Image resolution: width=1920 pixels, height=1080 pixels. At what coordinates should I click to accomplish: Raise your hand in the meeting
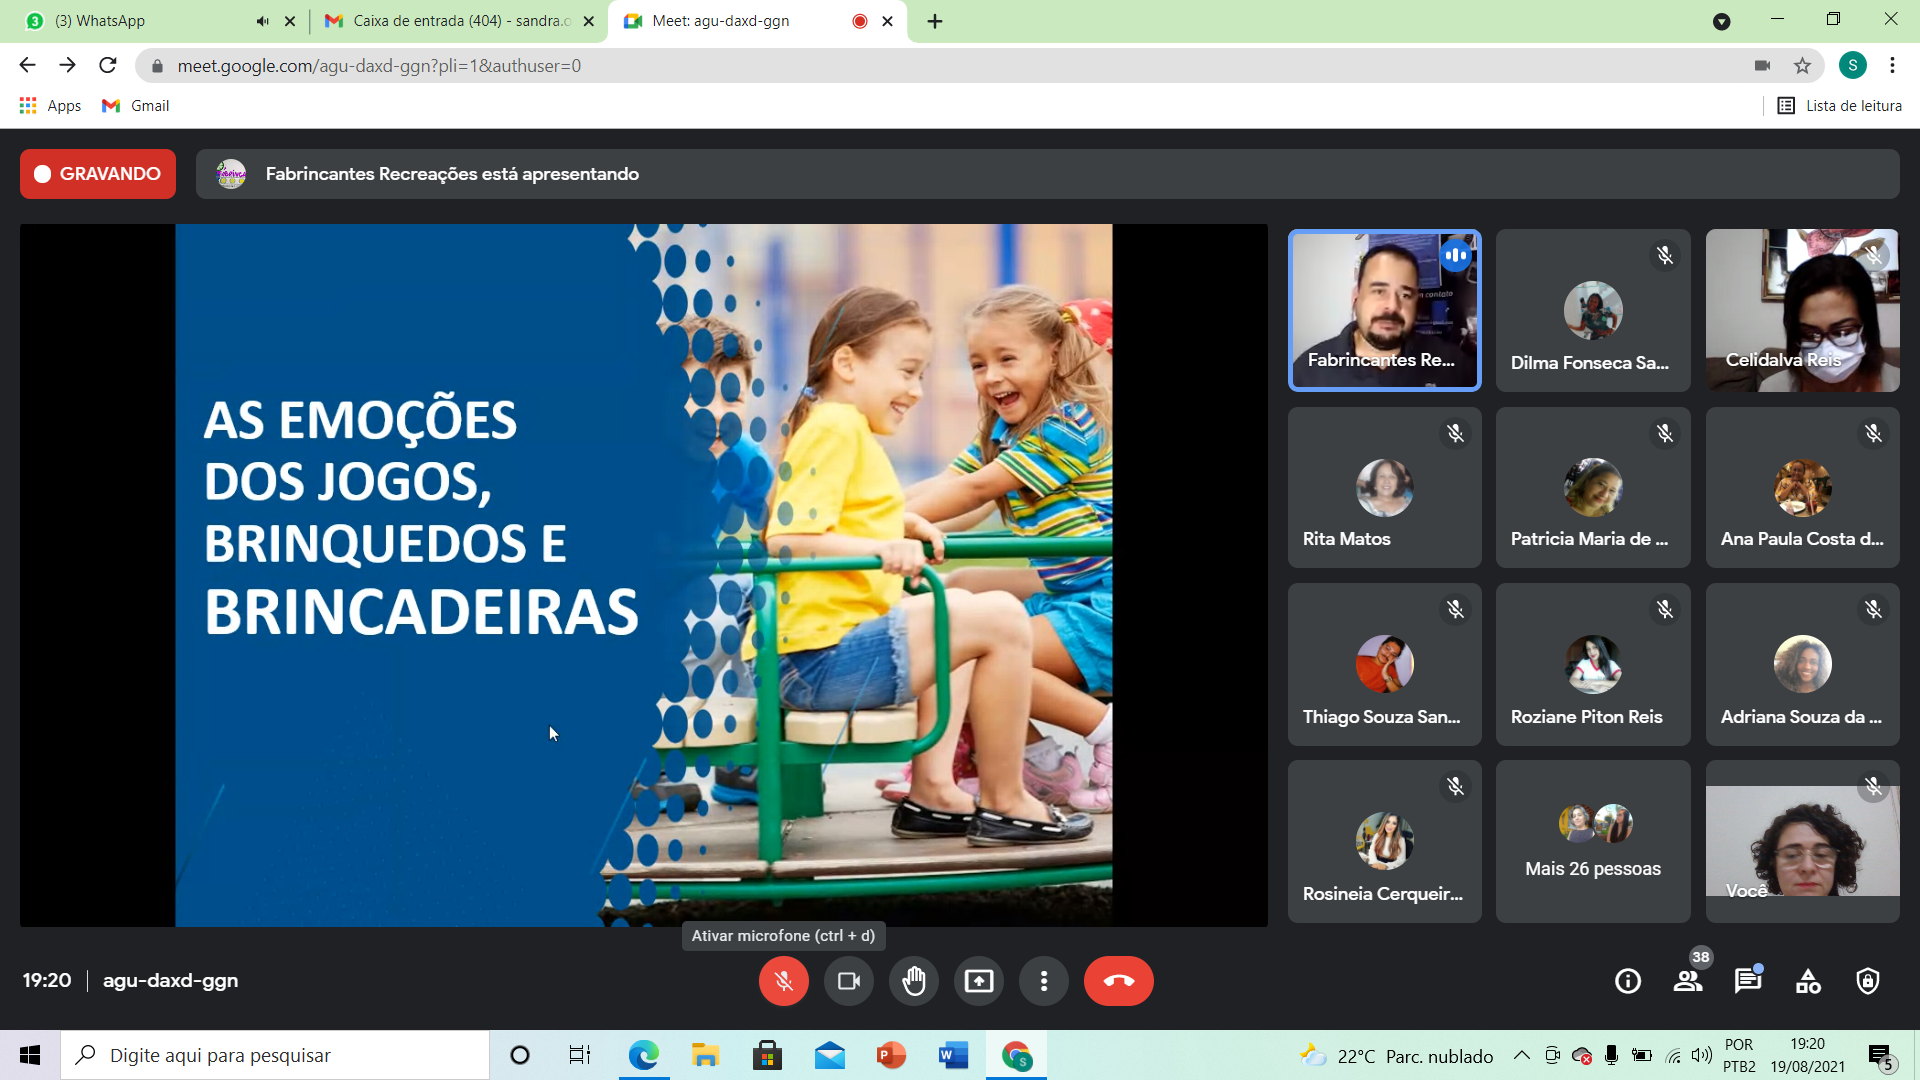coord(914,981)
